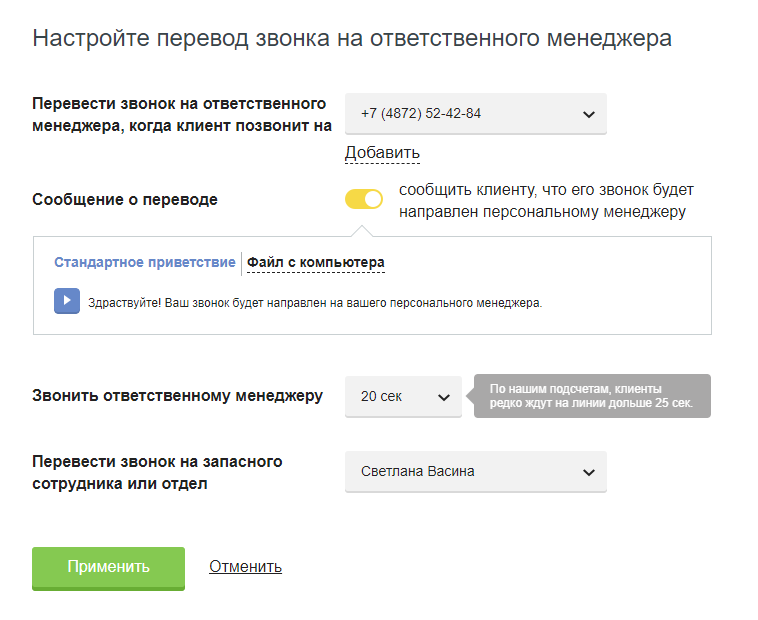Click the chevron arrow beside 20 сек
Viewport: 758px width, 620px height.
pyautogui.click(x=444, y=397)
